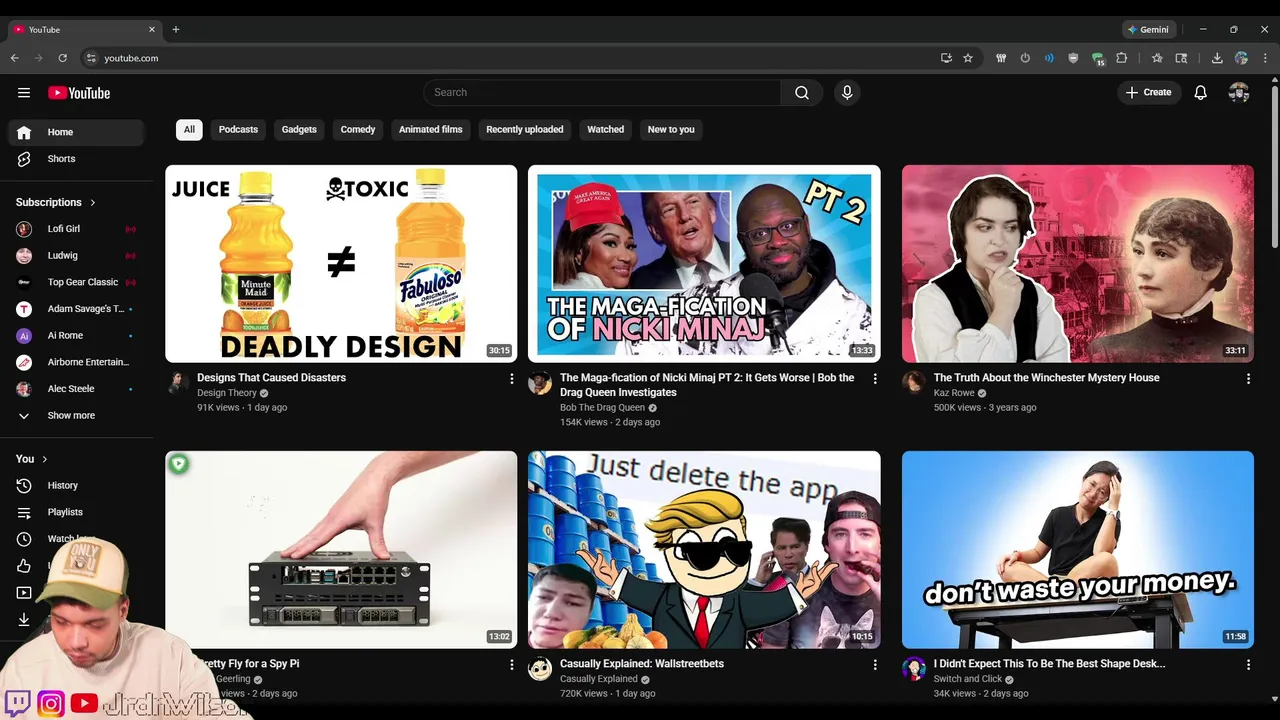Image resolution: width=1280 pixels, height=720 pixels.
Task: Select the Watched filter chip
Action: (605, 130)
